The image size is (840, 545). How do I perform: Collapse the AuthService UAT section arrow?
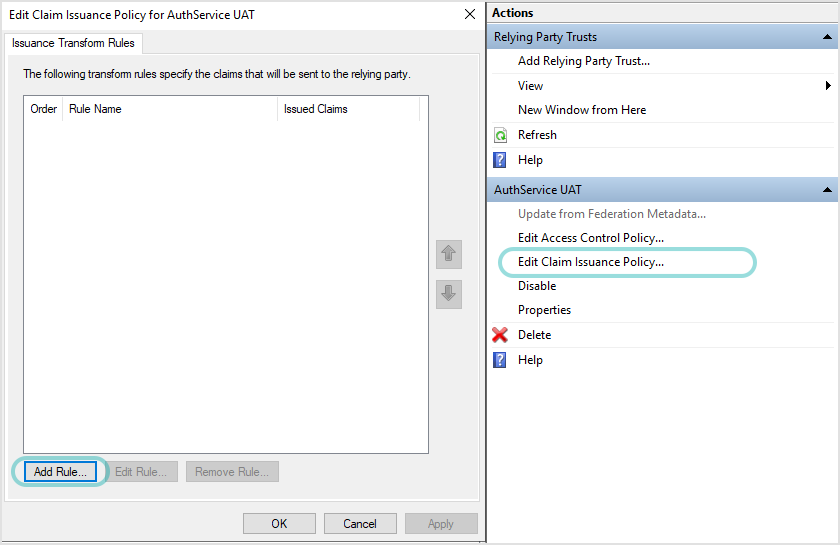click(x=827, y=190)
